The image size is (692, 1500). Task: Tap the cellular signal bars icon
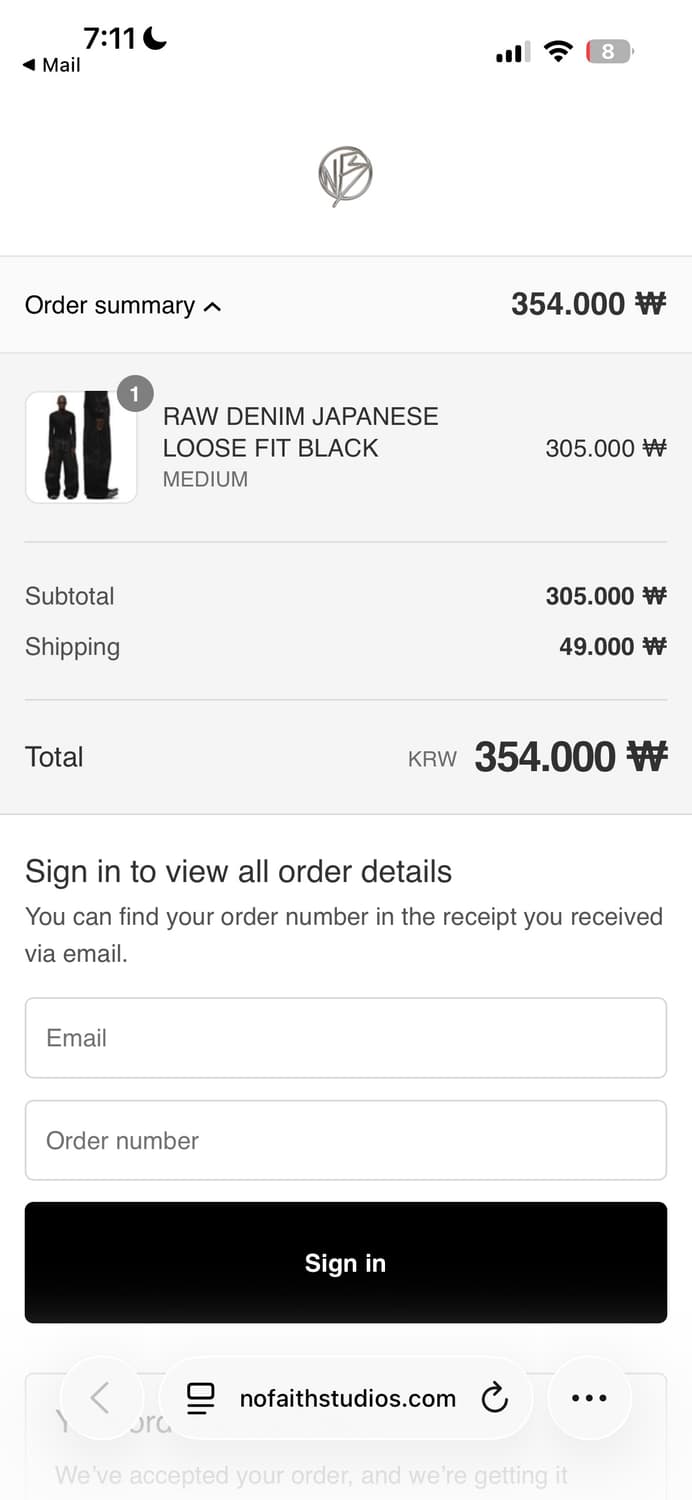(511, 51)
